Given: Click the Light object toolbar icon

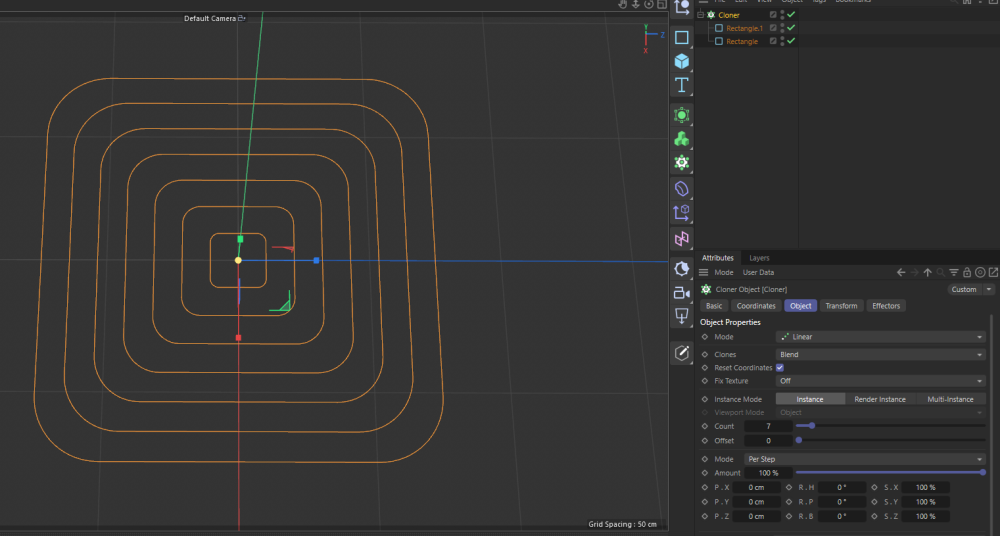Looking at the screenshot, I should pyautogui.click(x=681, y=269).
